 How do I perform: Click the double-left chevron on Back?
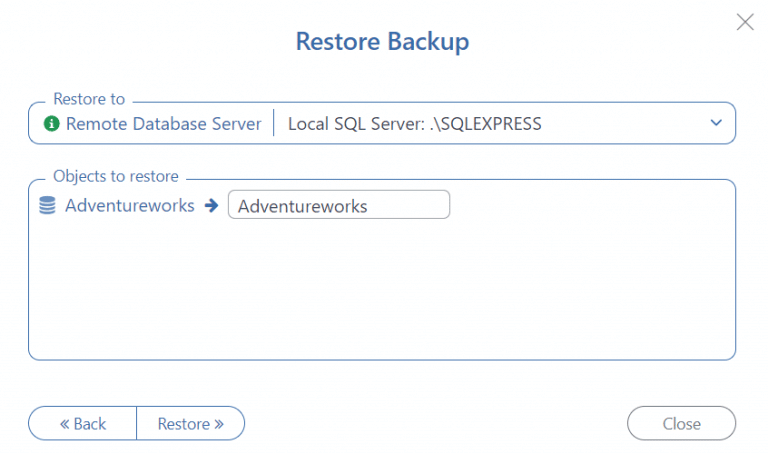(x=64, y=424)
